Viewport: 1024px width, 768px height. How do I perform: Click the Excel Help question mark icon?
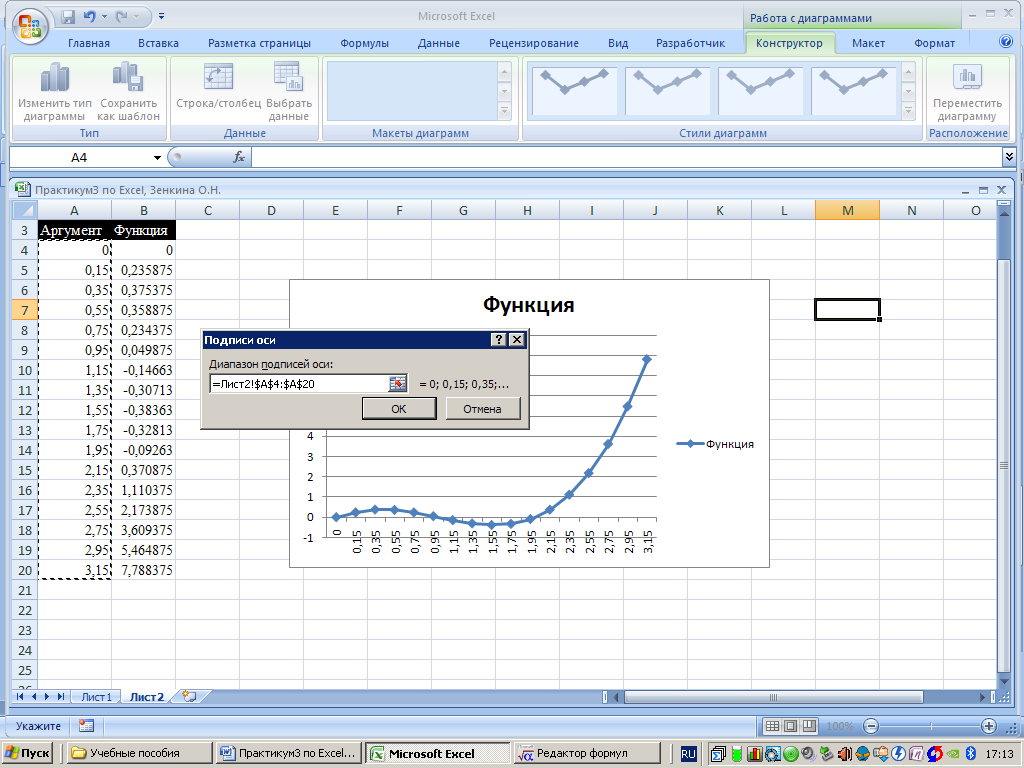(1006, 42)
